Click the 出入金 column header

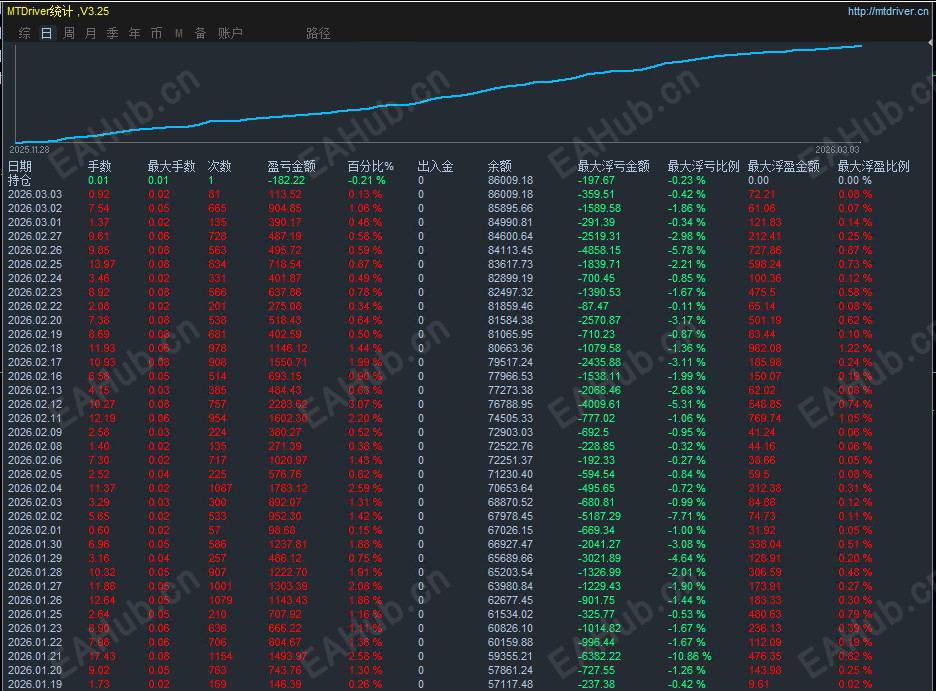click(435, 166)
